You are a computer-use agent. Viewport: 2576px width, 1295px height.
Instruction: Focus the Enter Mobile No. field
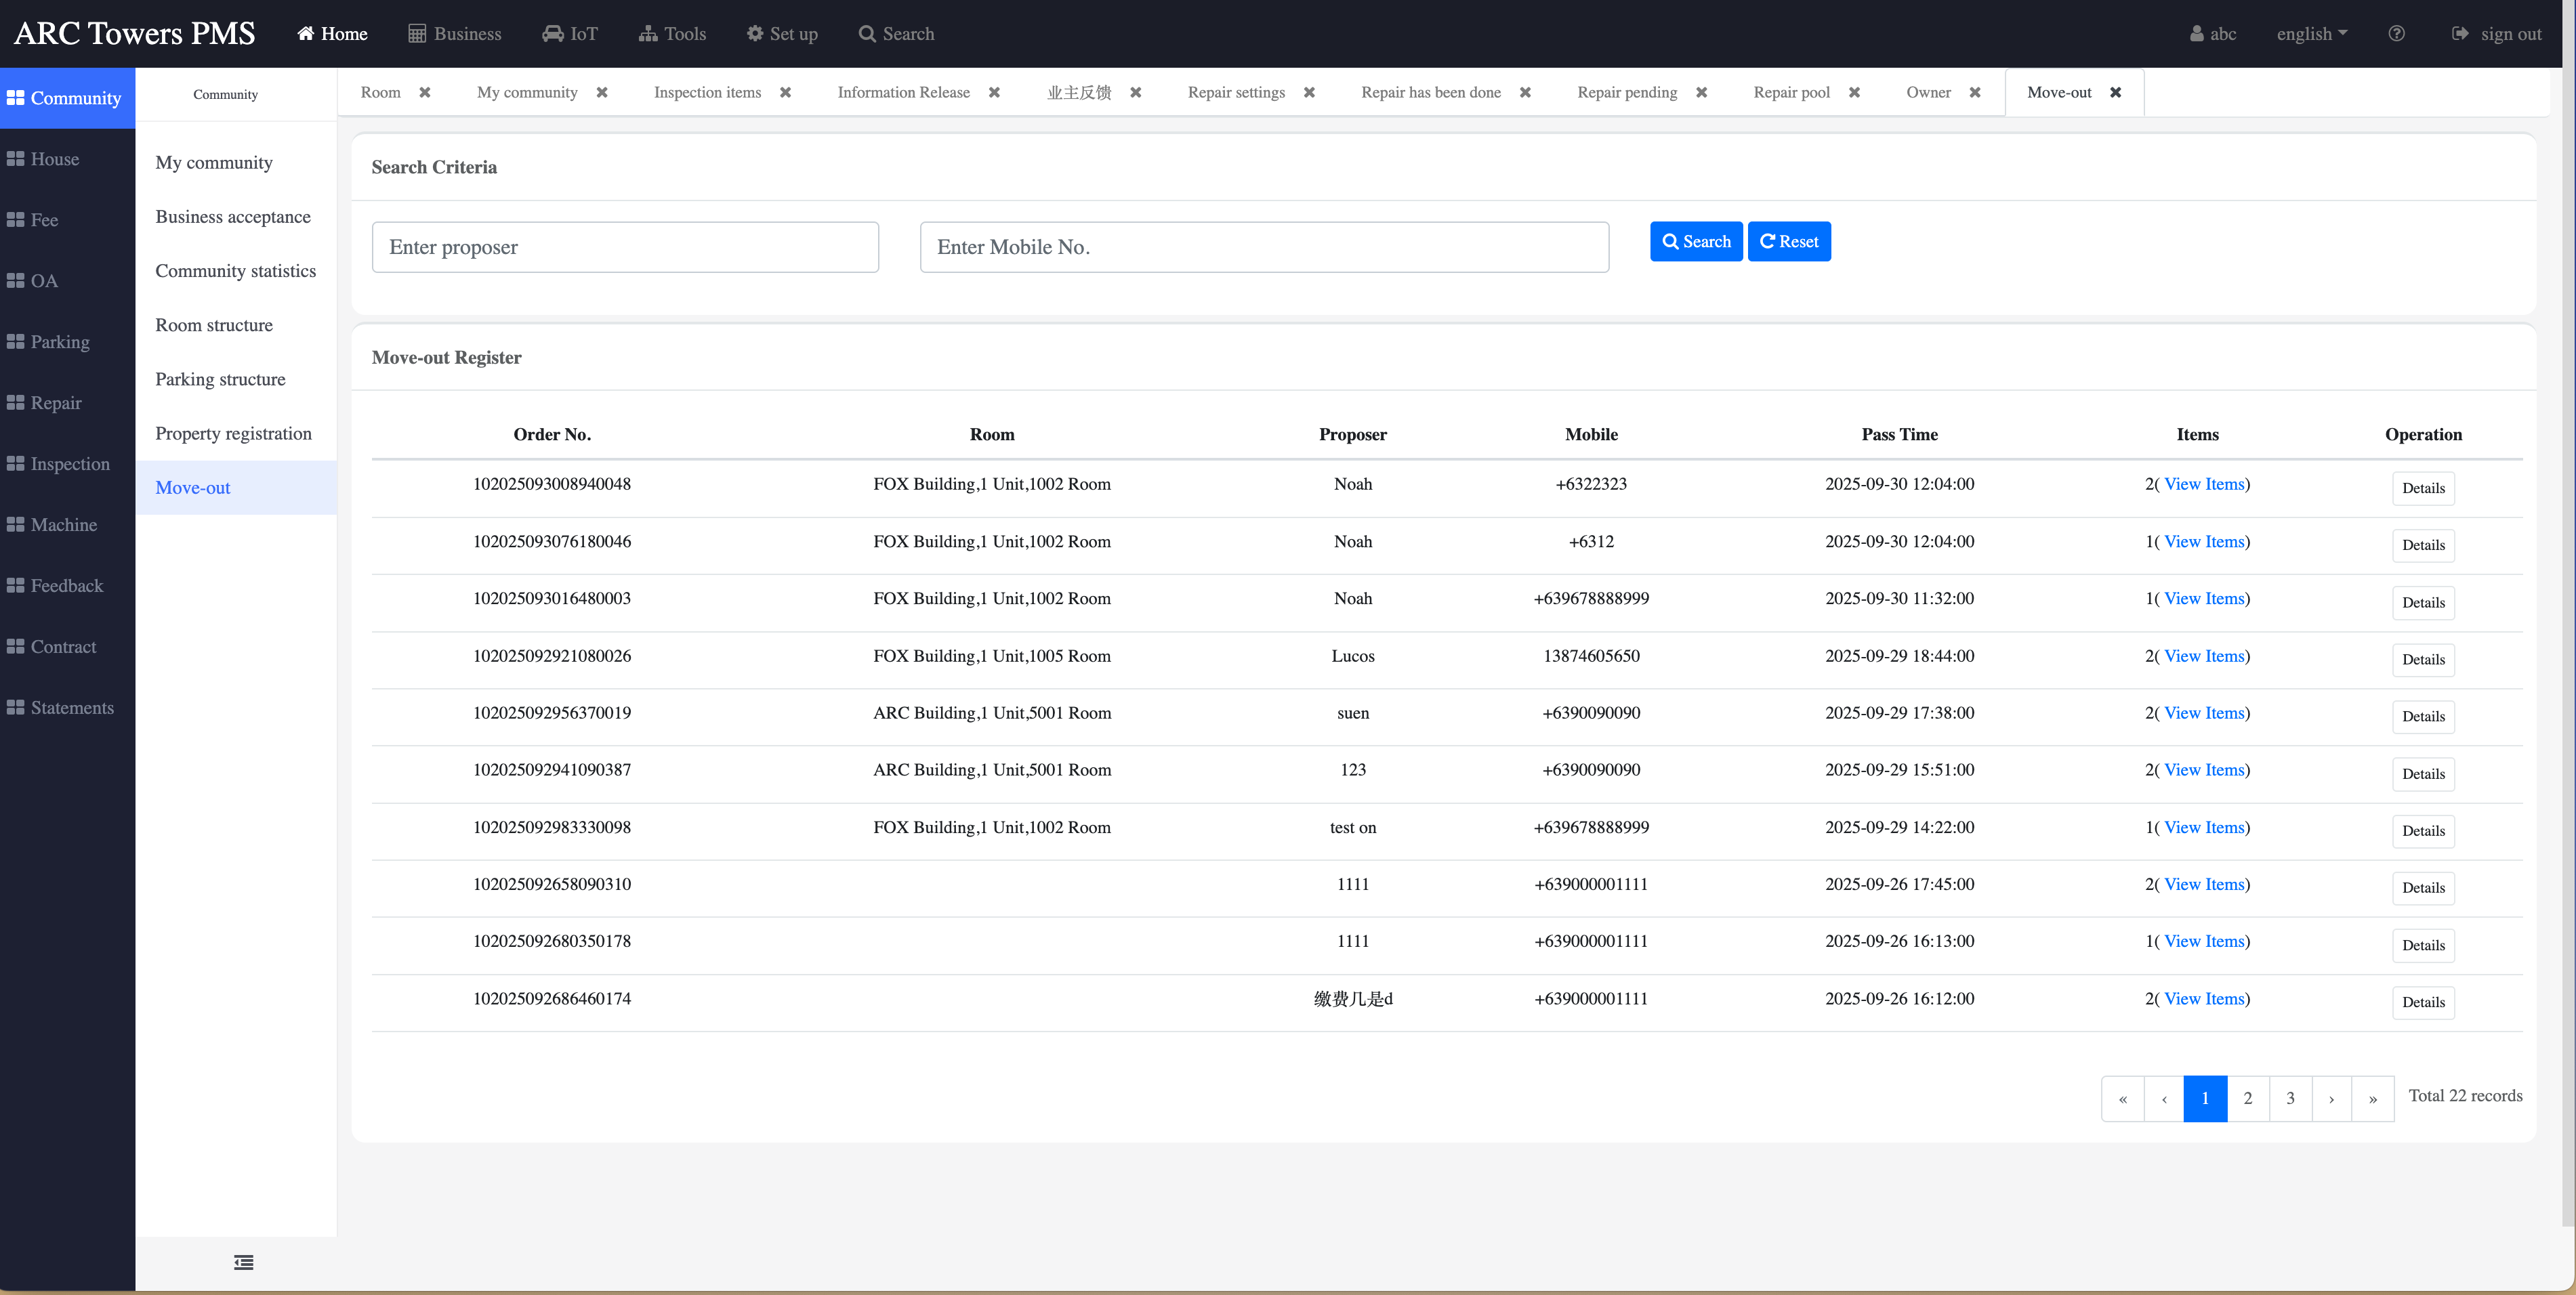1263,247
